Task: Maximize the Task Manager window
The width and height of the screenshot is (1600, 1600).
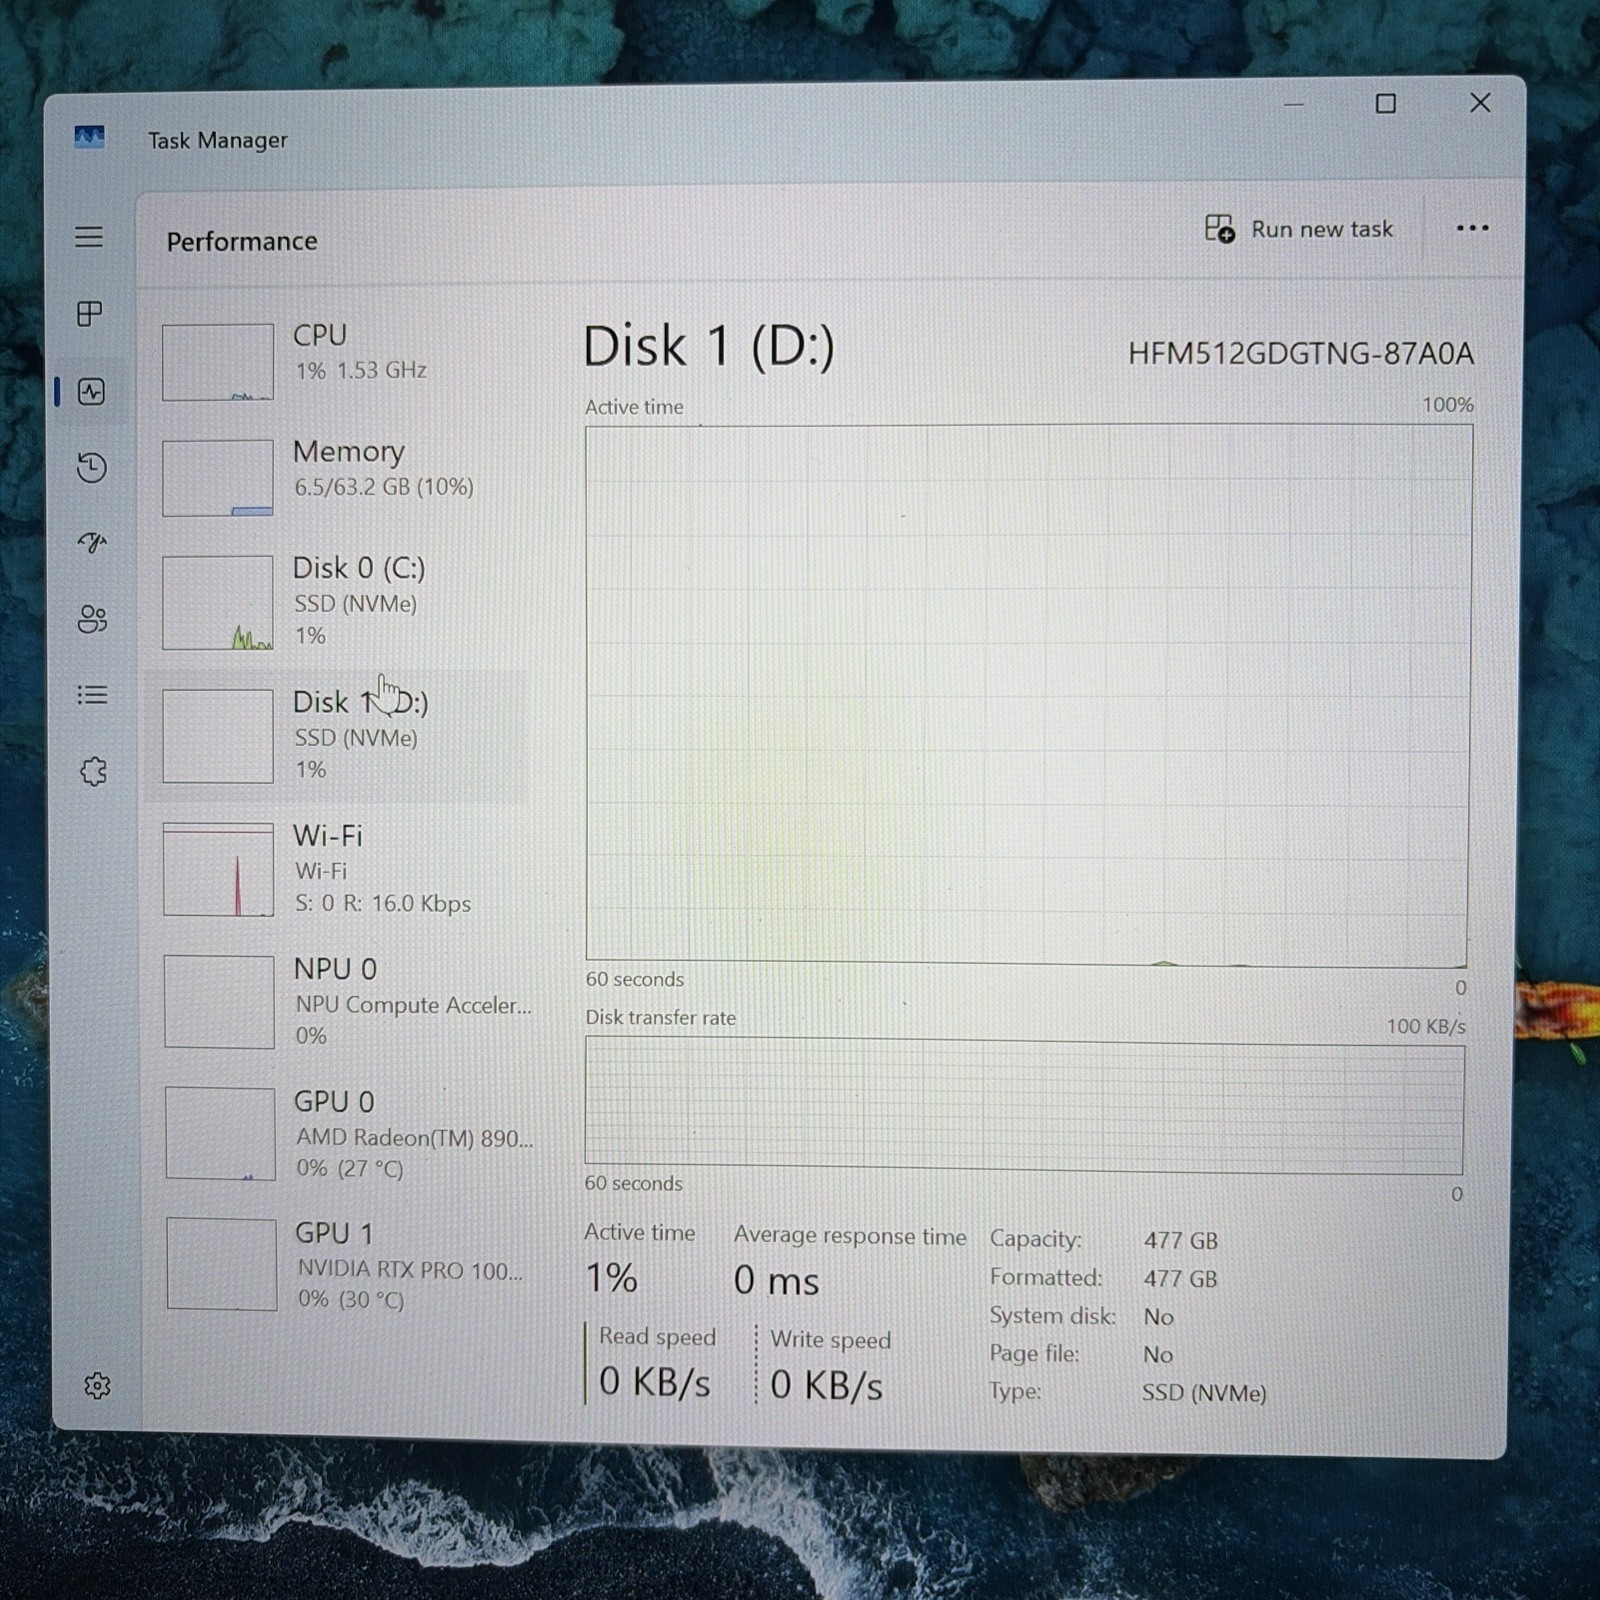Action: [1385, 103]
